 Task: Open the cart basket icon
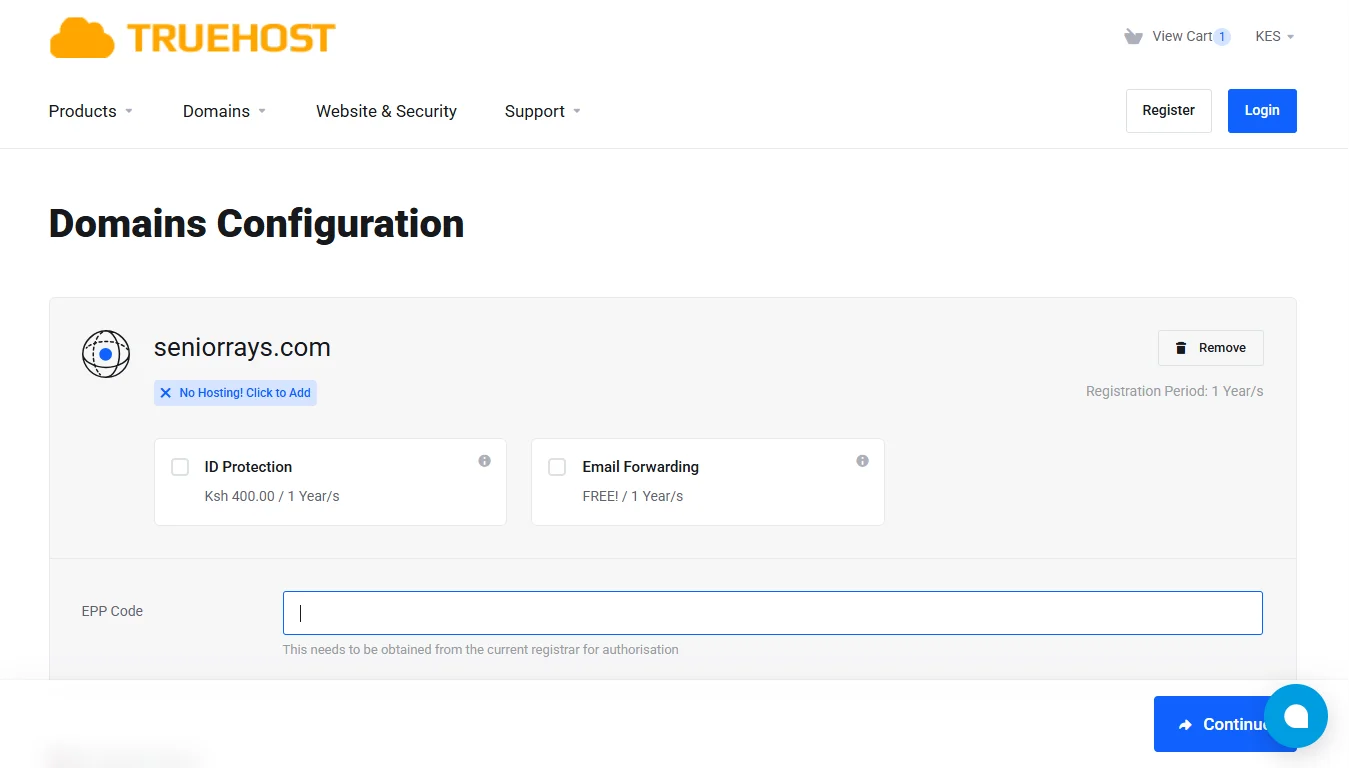(x=1133, y=36)
